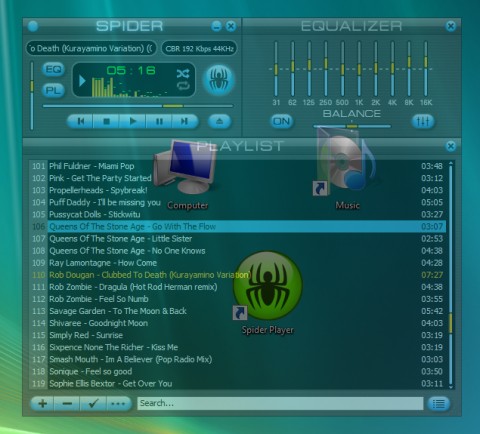The width and height of the screenshot is (480, 434).
Task: Toggle the PL playlist panel button
Action: (x=53, y=90)
